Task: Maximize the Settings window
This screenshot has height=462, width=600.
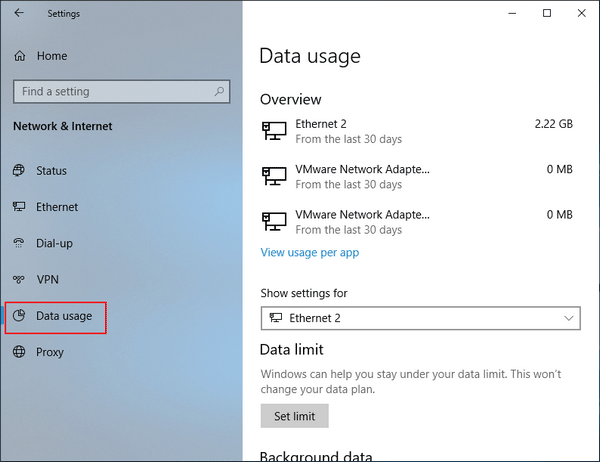Action: click(x=547, y=13)
